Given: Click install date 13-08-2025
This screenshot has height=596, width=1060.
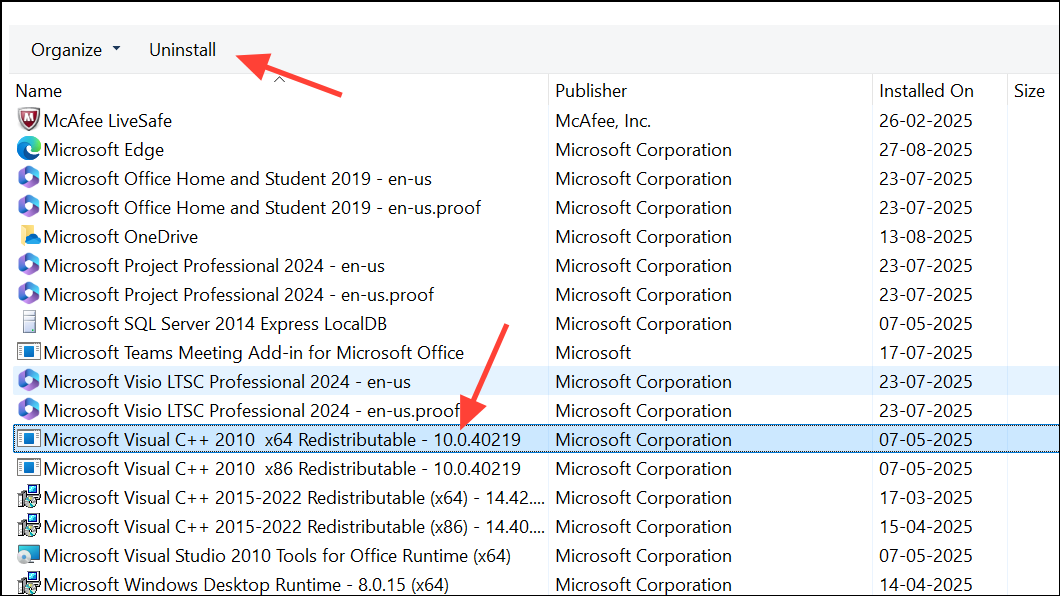Looking at the screenshot, I should click(925, 237).
